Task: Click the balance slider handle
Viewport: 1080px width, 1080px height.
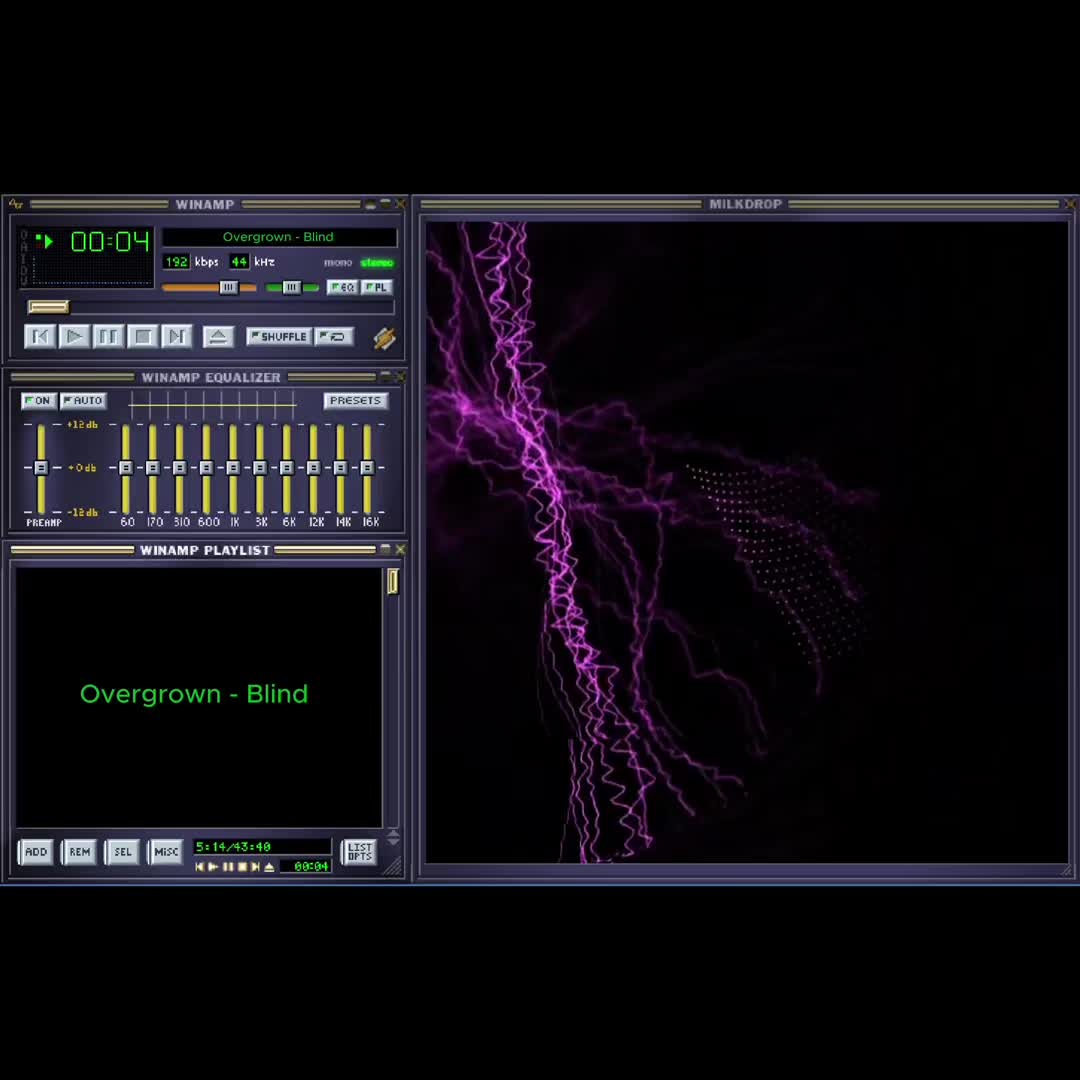Action: [x=291, y=287]
